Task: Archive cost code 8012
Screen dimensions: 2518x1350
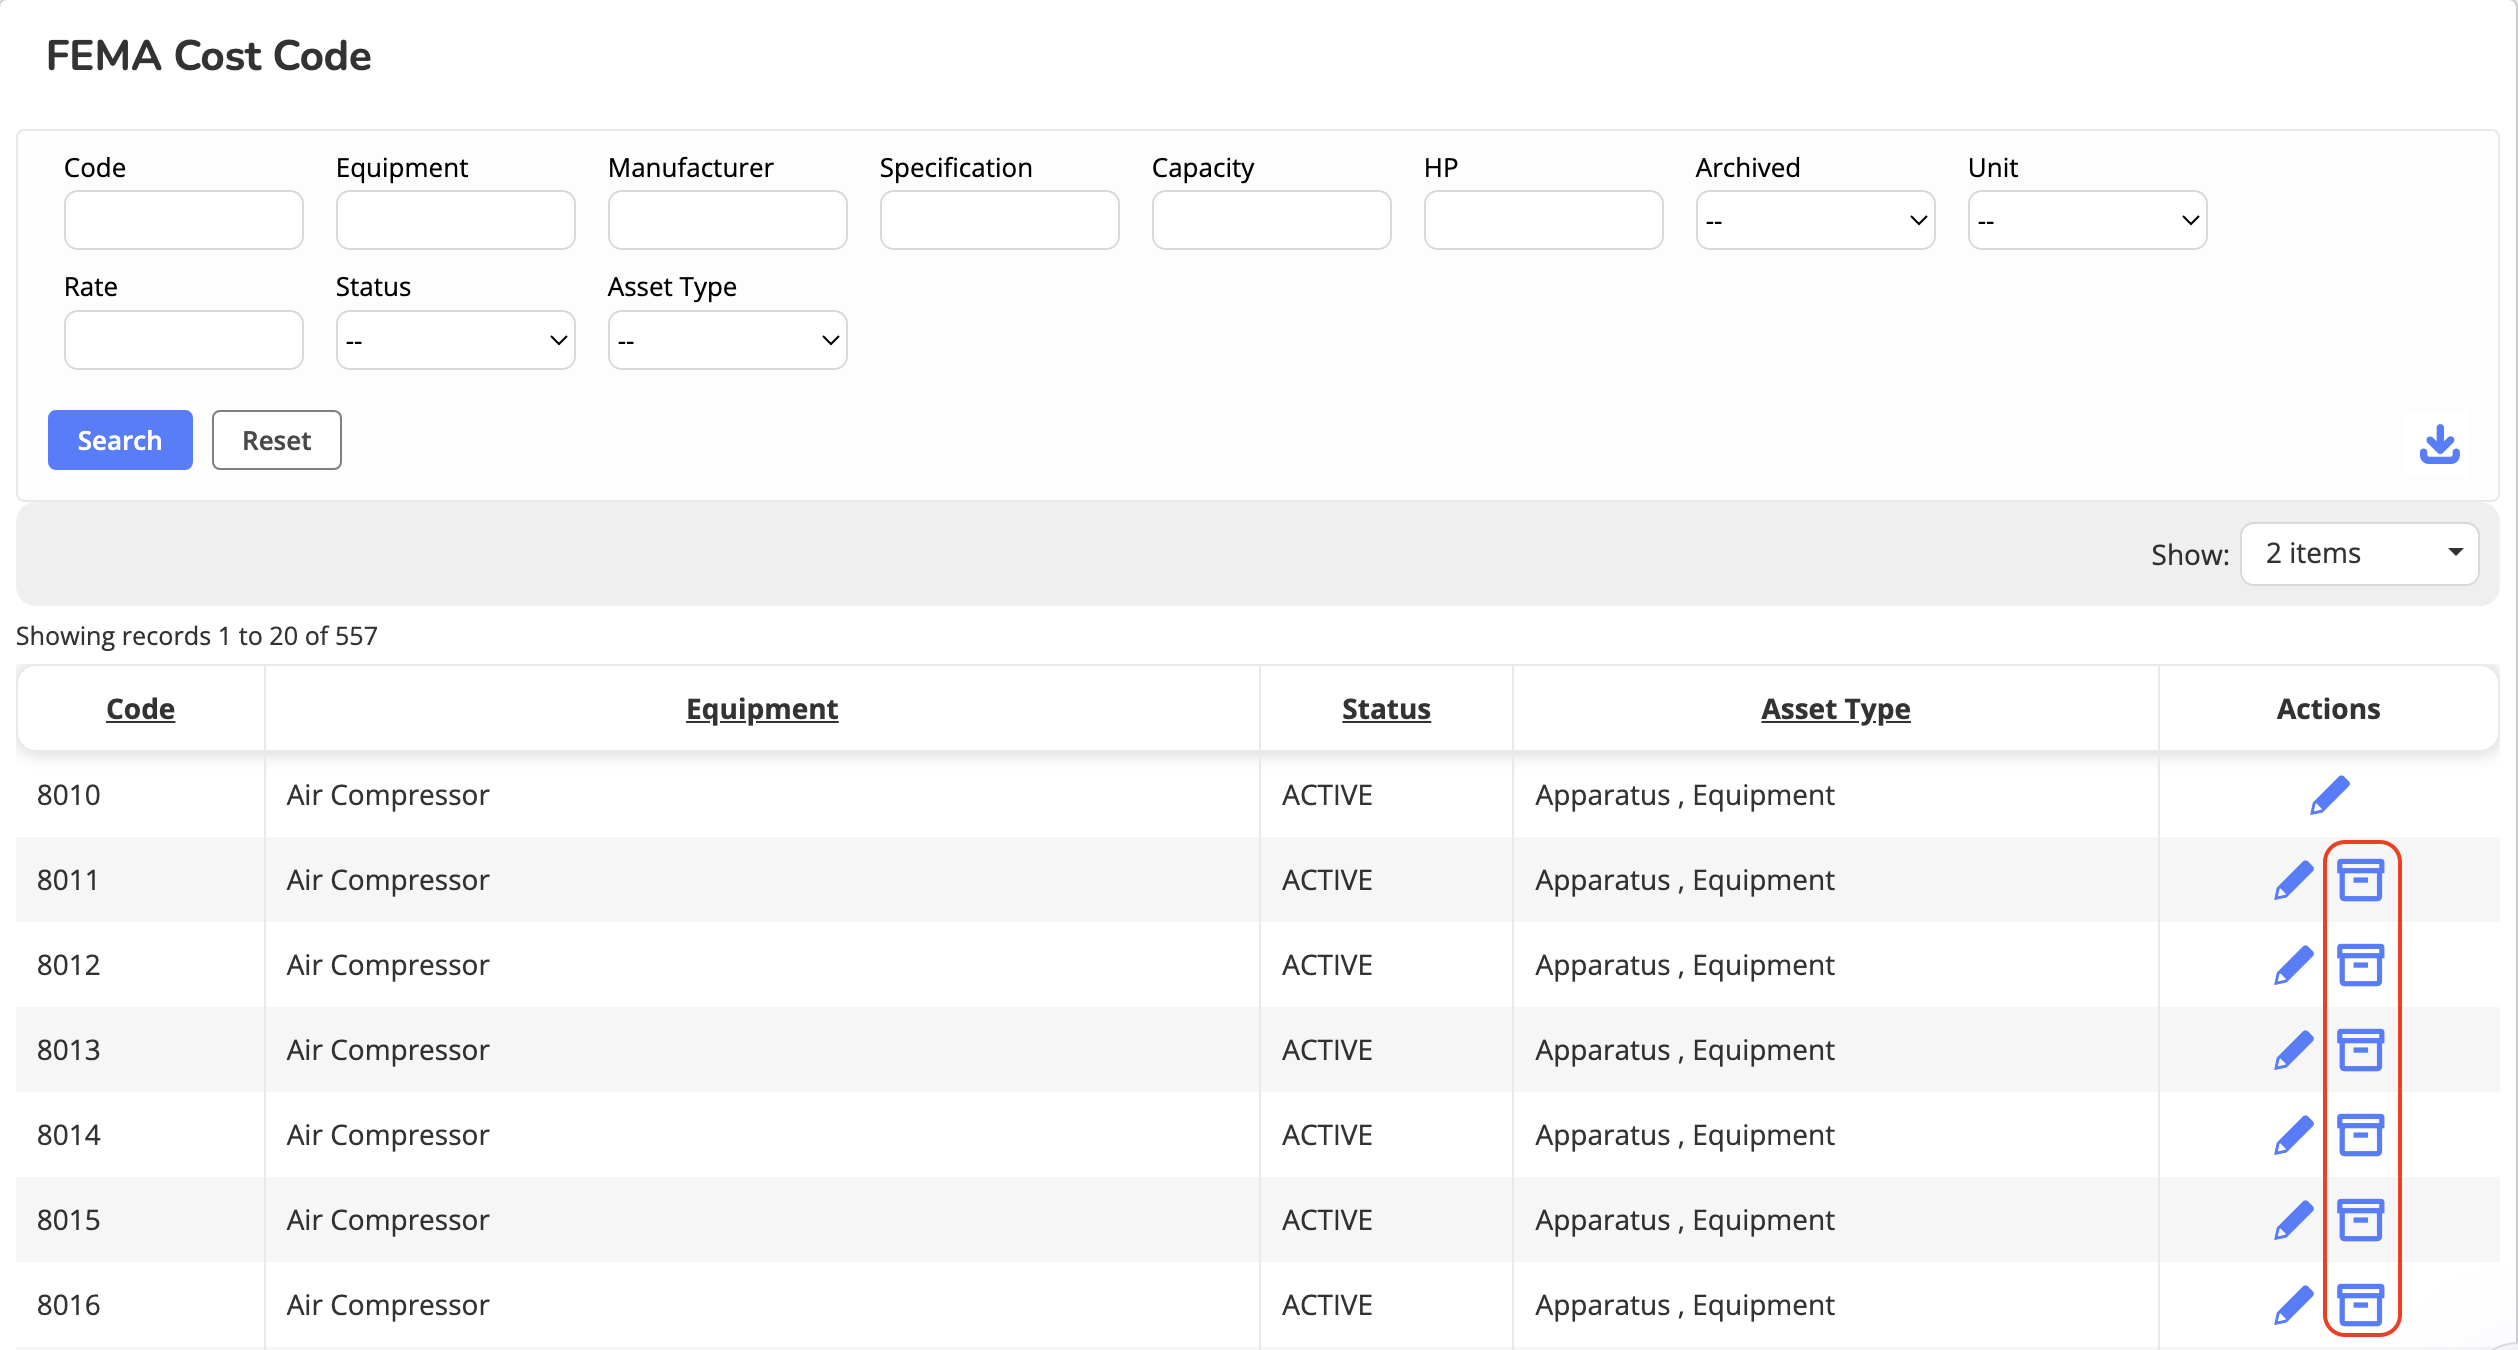Action: (x=2360, y=965)
